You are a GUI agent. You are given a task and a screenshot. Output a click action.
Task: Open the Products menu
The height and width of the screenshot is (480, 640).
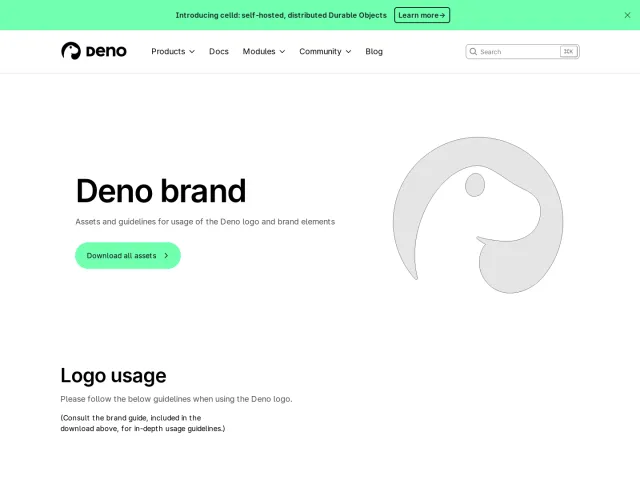[173, 51]
